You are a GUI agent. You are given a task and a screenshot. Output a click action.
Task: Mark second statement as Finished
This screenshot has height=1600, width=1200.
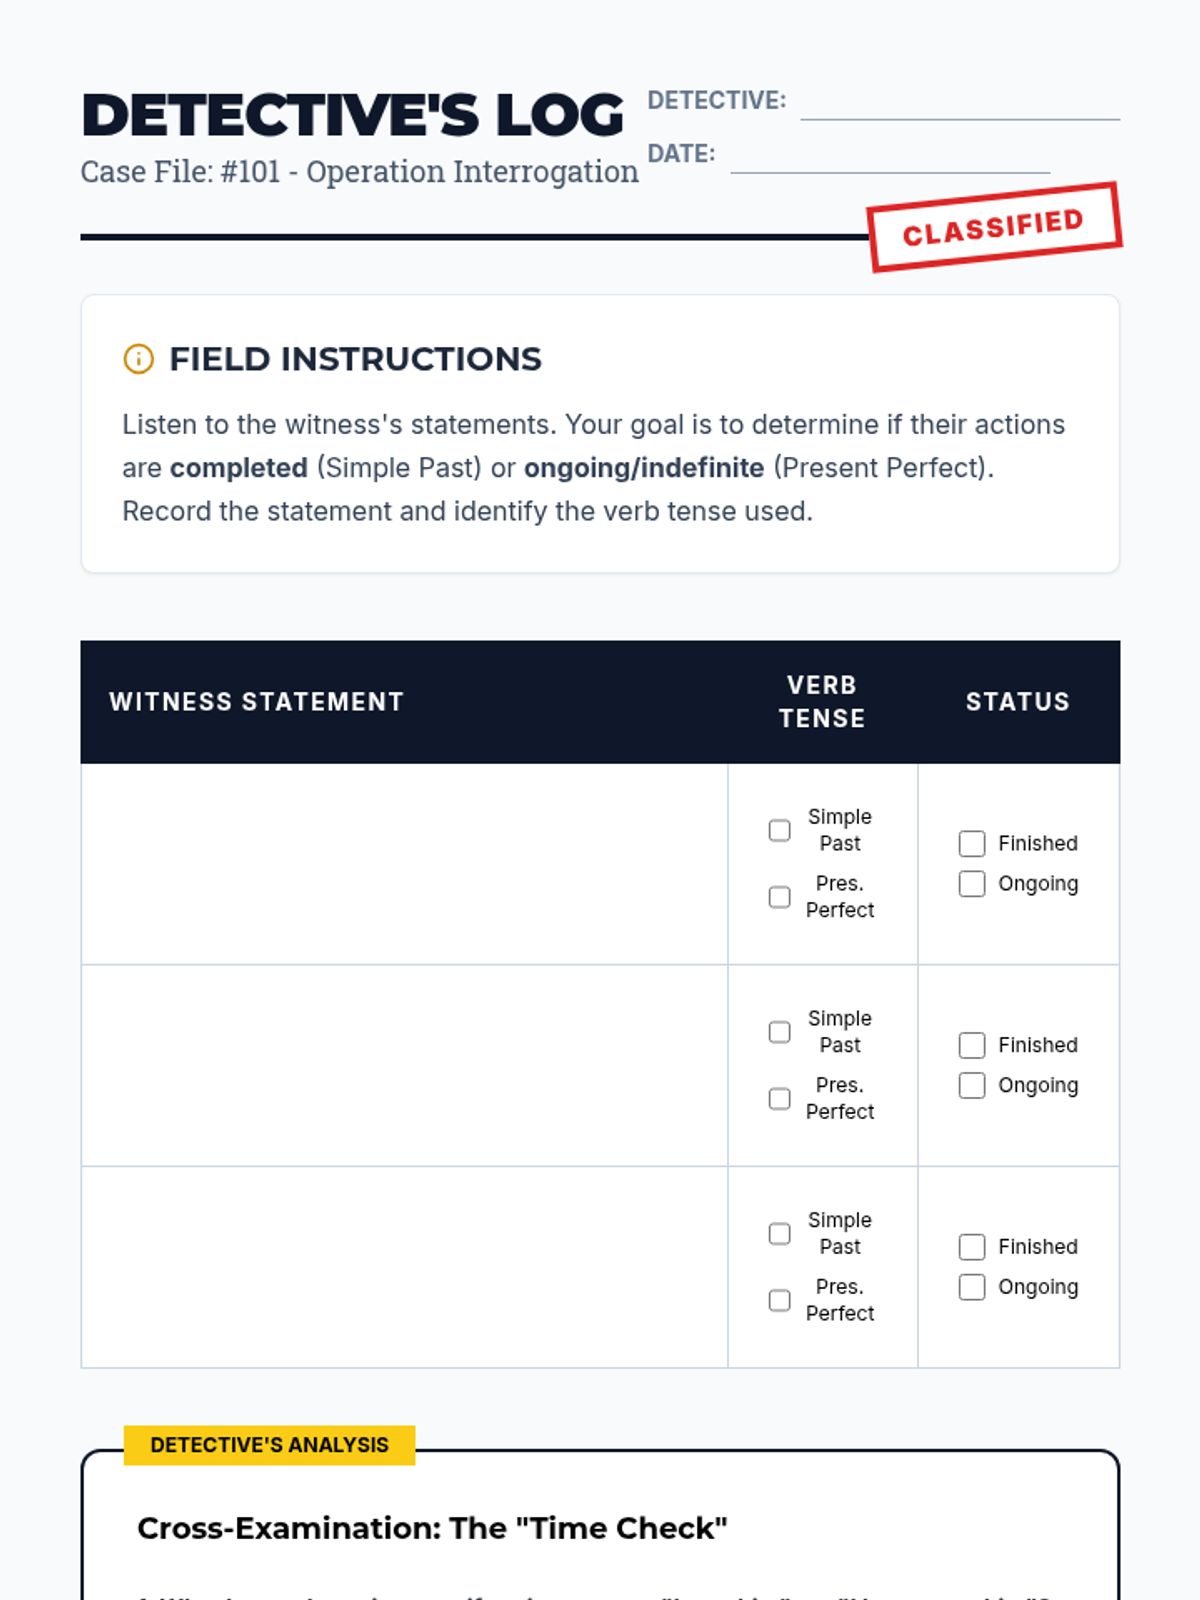click(x=972, y=1045)
